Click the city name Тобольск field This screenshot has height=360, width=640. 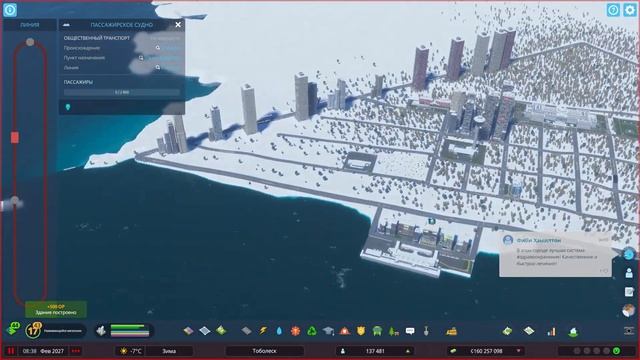[x=264, y=351]
